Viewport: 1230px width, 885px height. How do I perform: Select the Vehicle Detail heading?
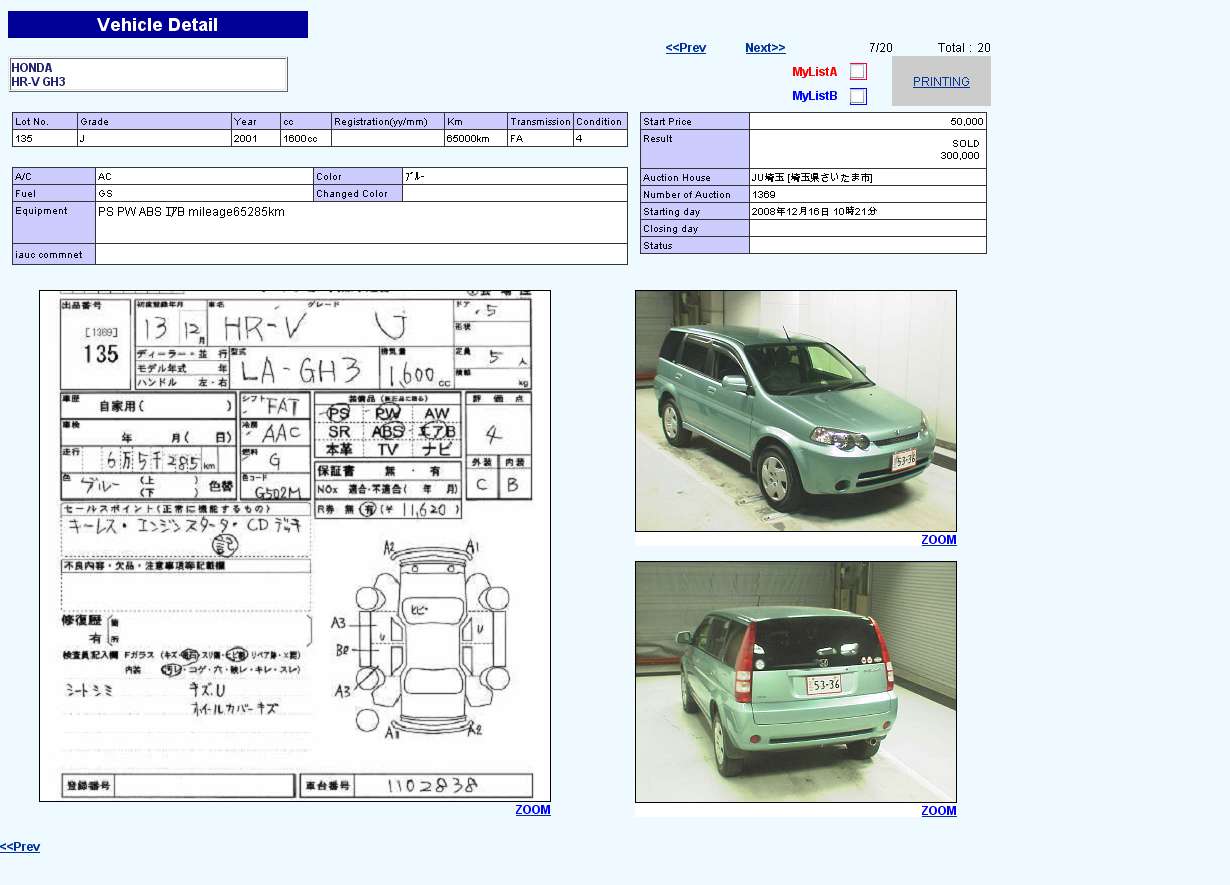pos(158,25)
